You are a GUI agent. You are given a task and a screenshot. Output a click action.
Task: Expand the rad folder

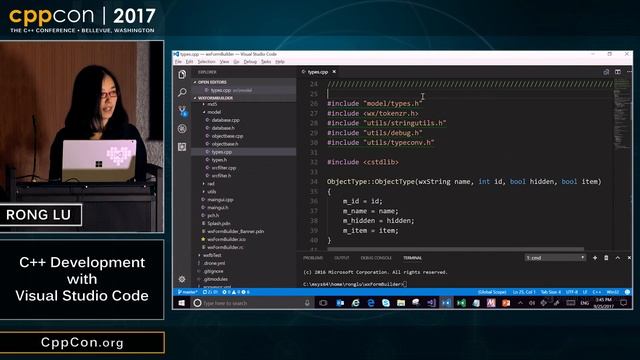[x=211, y=184]
